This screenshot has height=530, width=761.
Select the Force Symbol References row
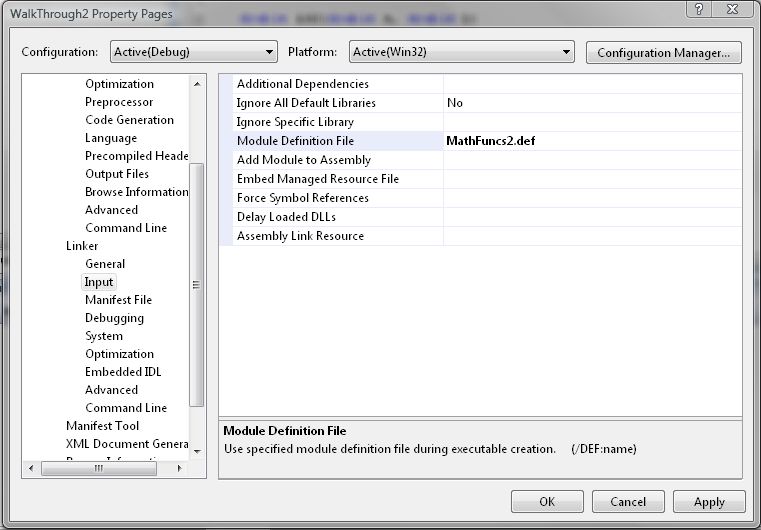(302, 198)
